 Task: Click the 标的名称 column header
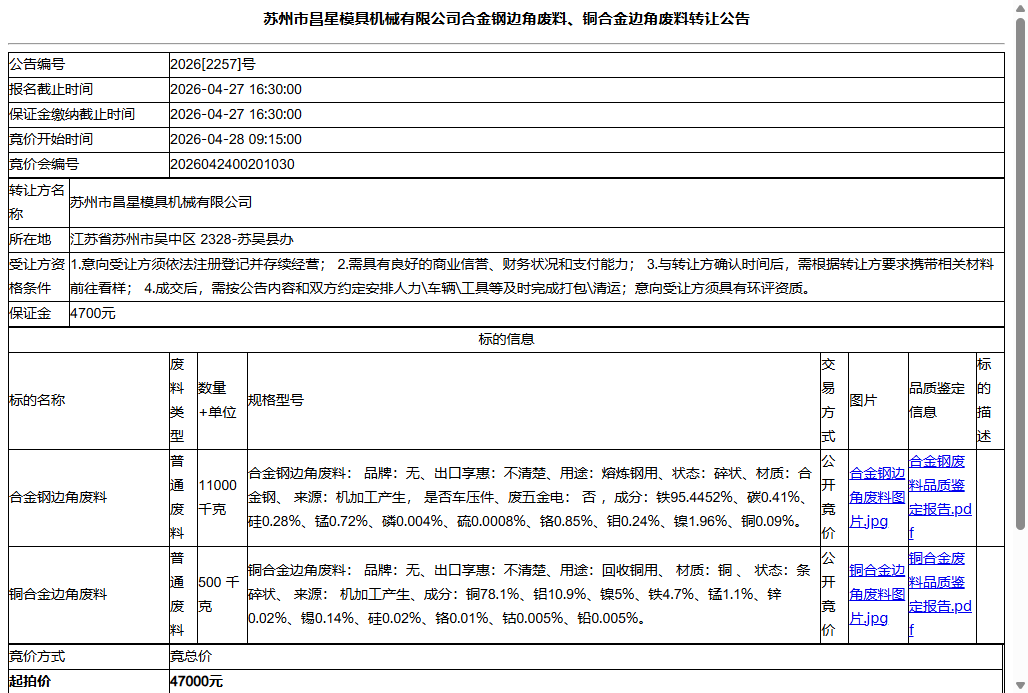pos(89,400)
